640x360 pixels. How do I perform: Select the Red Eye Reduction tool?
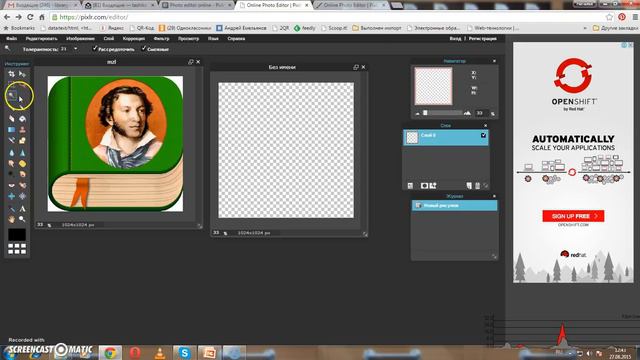pyautogui.click(x=11, y=185)
